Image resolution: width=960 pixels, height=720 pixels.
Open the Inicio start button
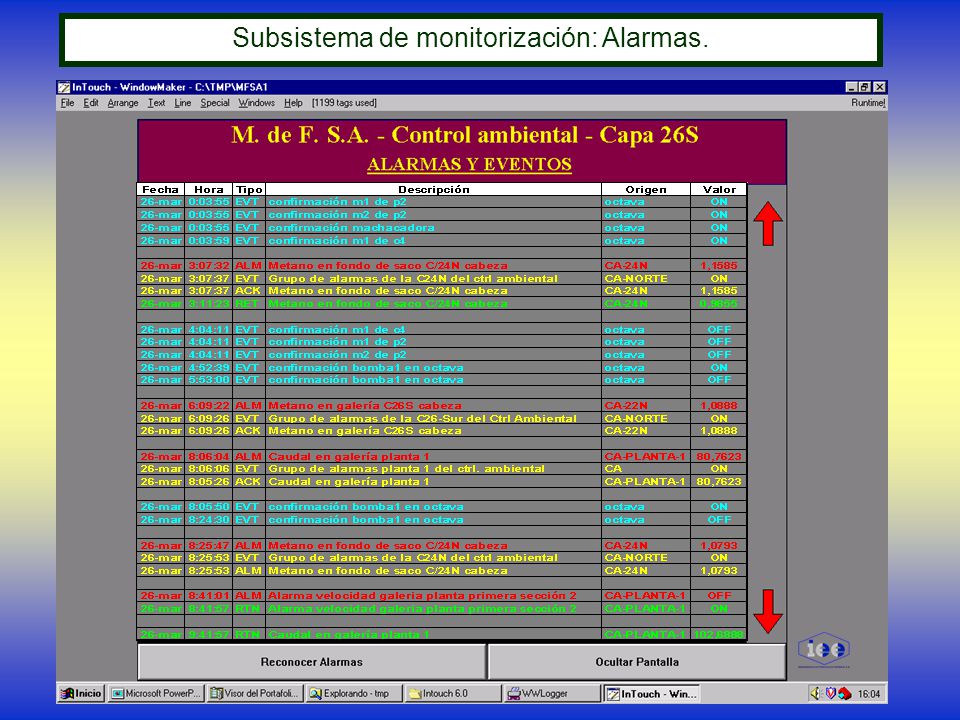point(81,693)
